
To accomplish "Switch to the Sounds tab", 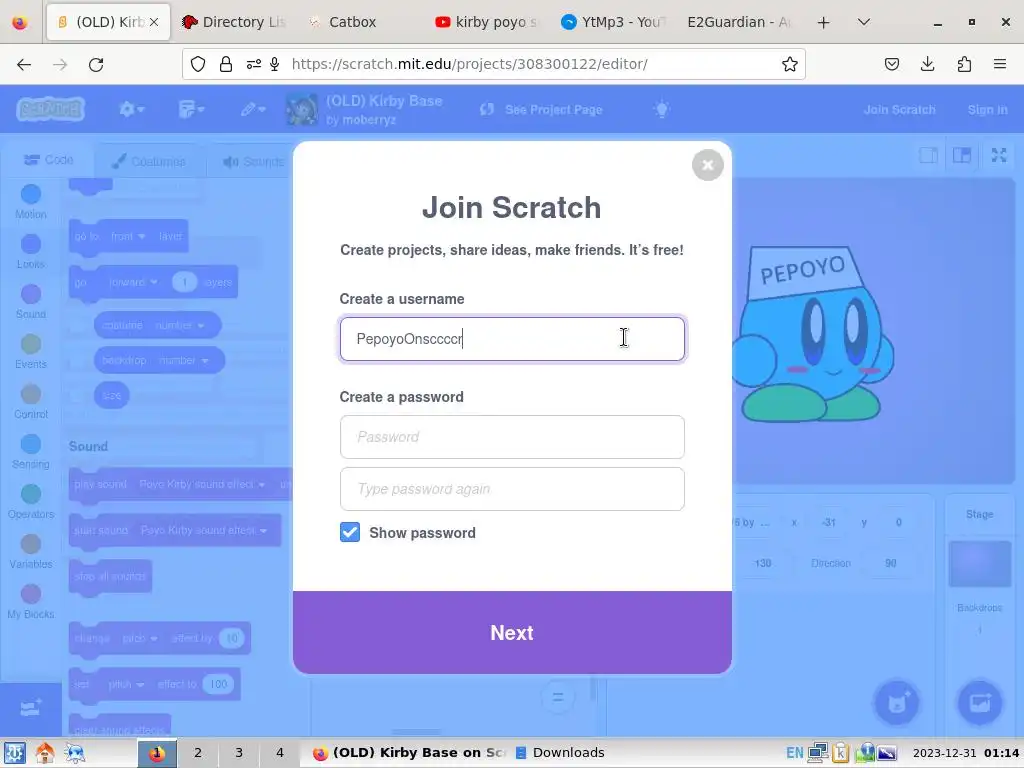I will pos(252,161).
